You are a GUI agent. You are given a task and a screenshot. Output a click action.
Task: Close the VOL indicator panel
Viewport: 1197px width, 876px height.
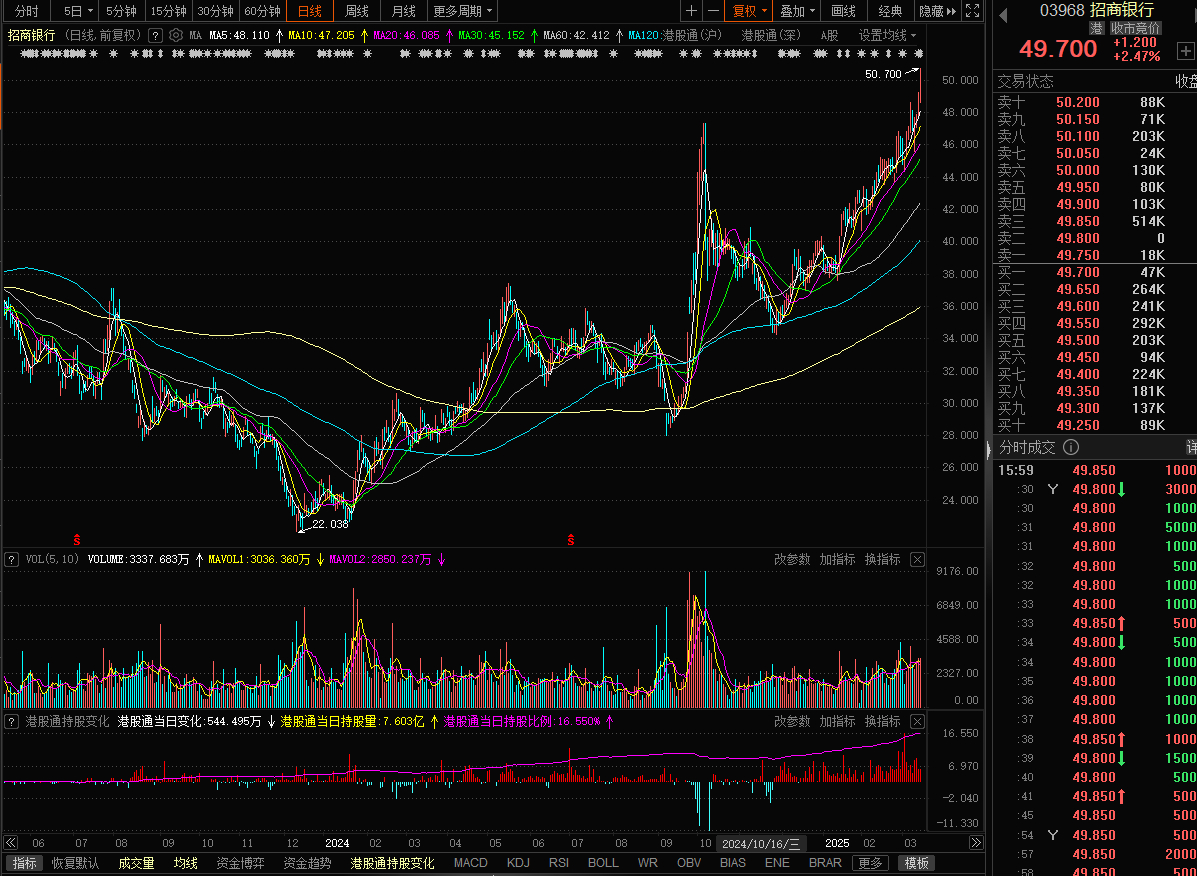917,559
